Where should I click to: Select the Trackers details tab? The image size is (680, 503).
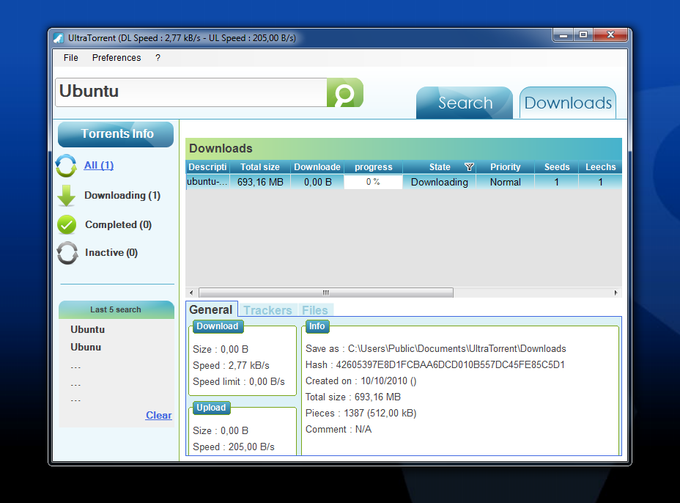pos(268,310)
